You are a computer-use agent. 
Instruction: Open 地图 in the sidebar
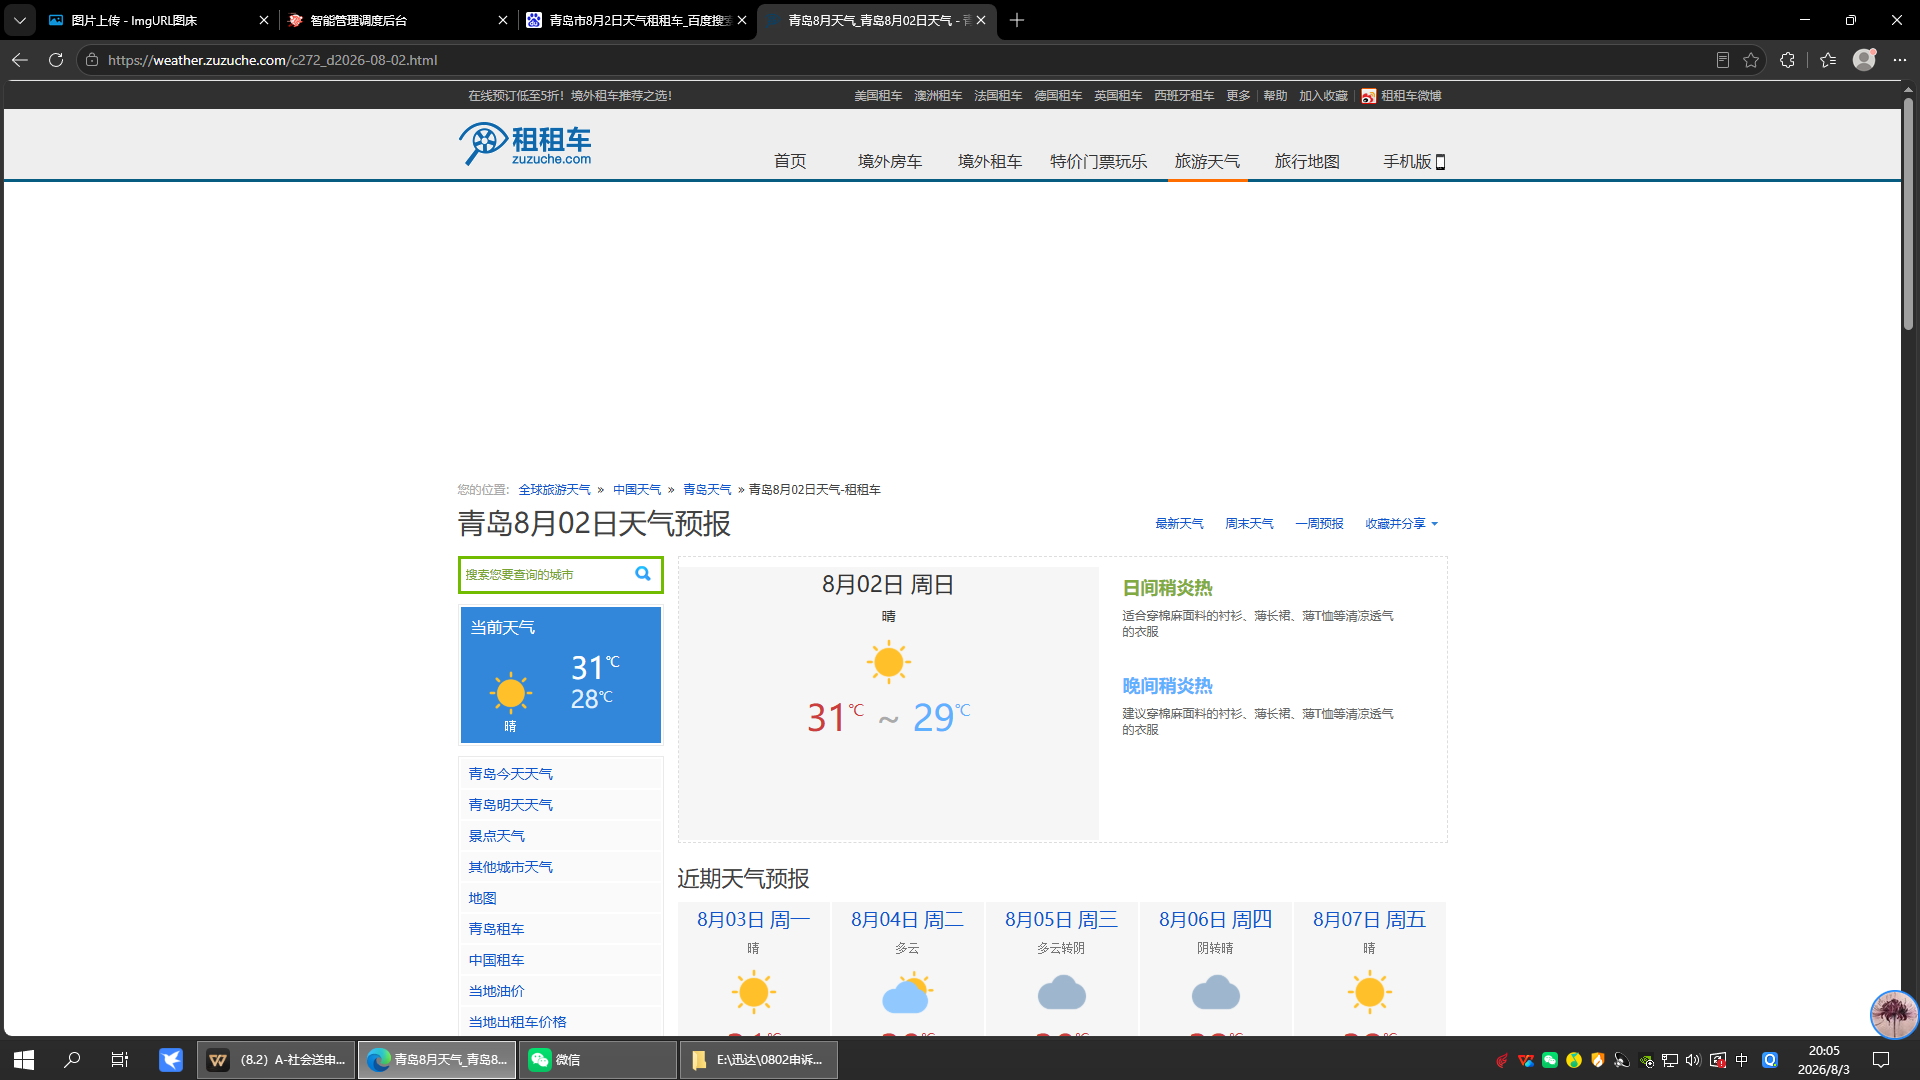(482, 898)
